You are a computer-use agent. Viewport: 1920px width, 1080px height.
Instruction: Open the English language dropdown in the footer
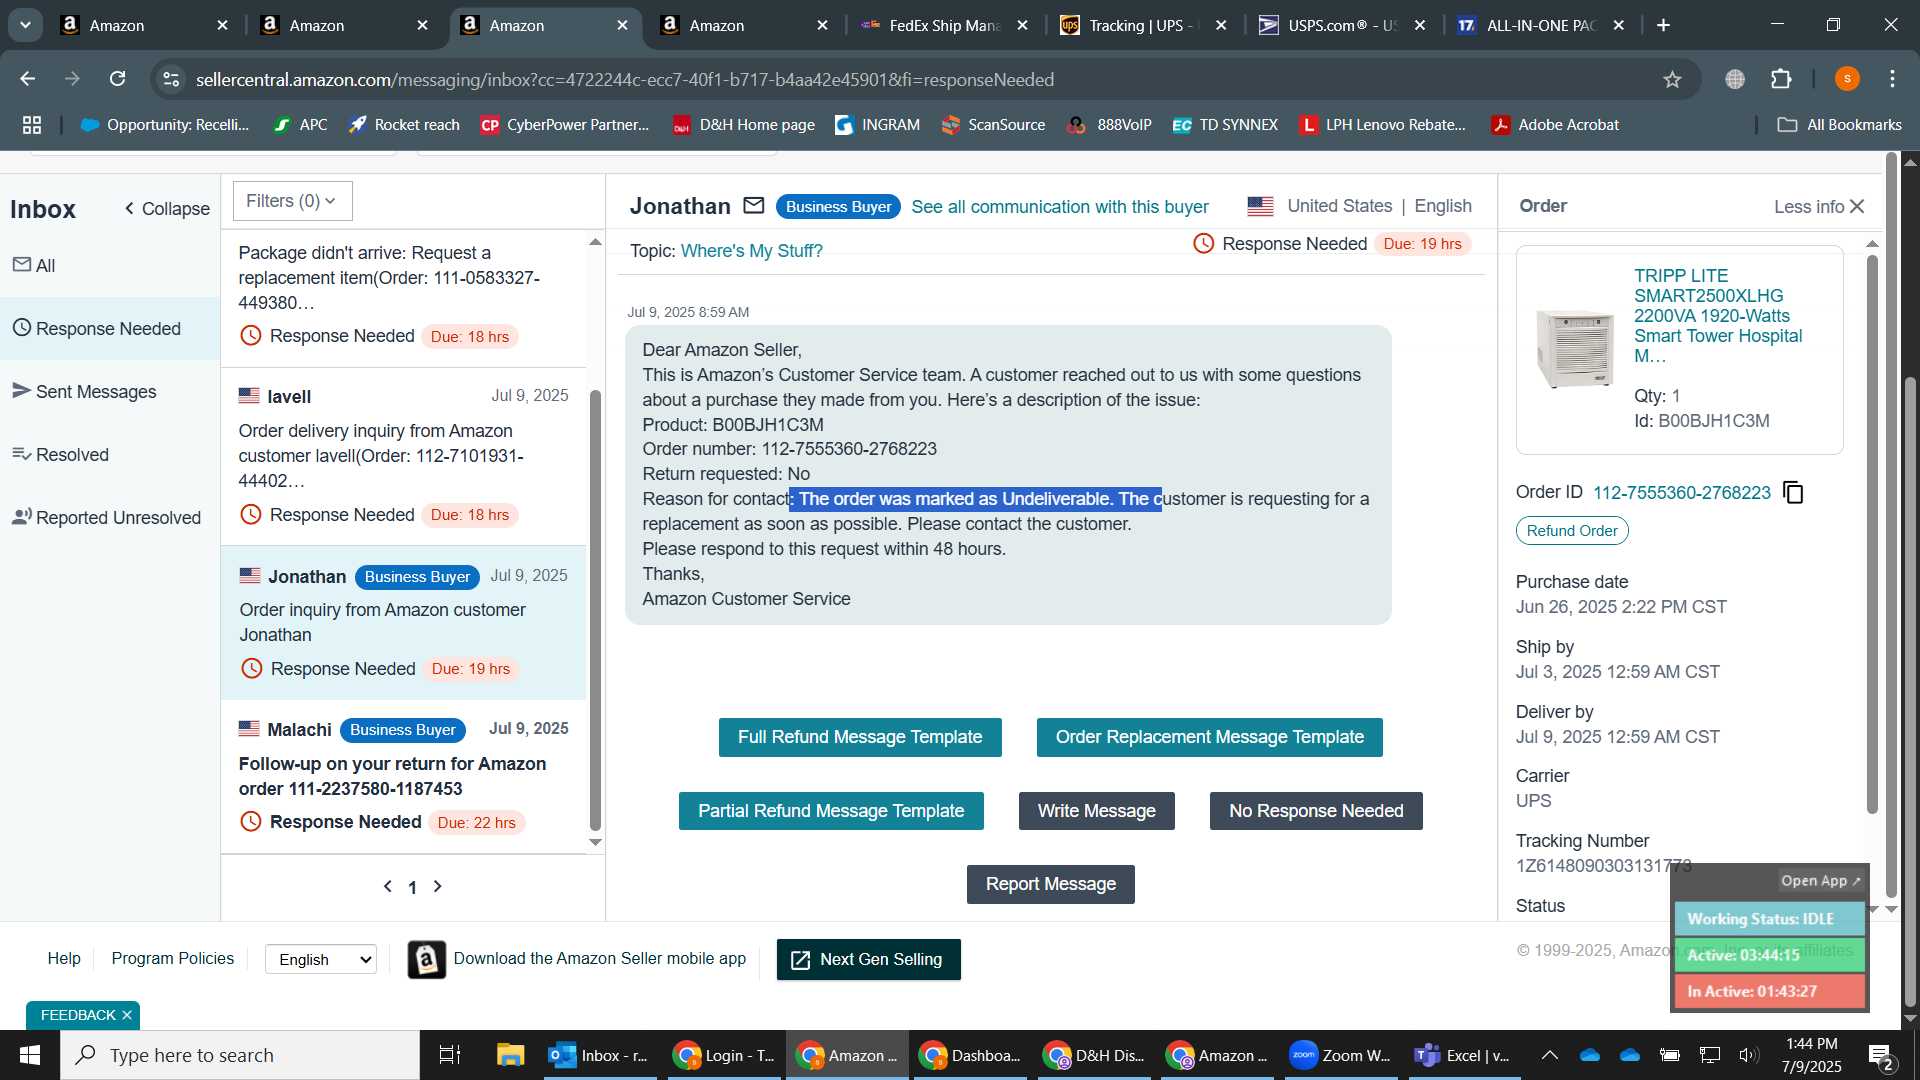(x=321, y=960)
